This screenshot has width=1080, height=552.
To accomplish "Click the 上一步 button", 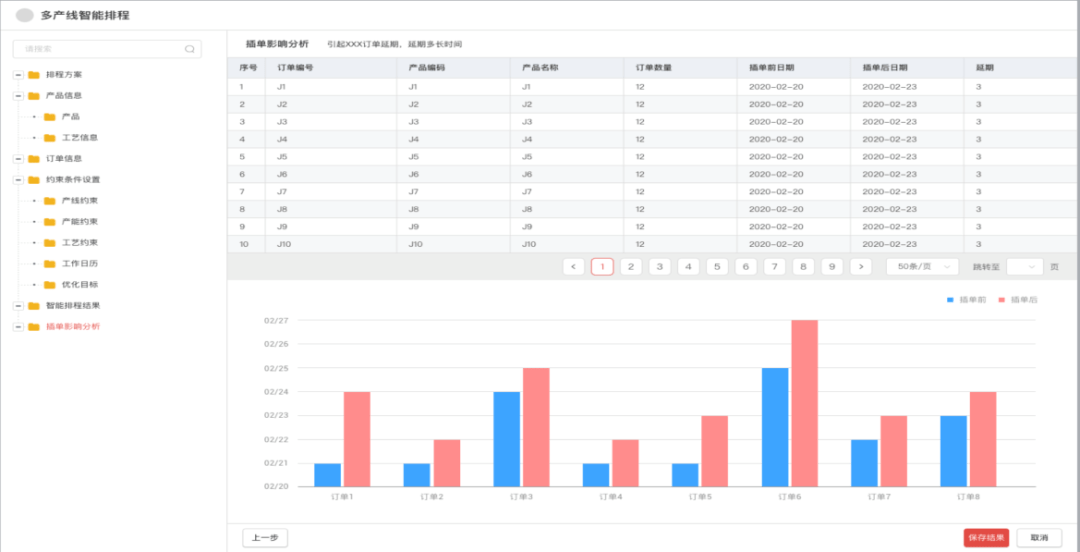I will point(265,538).
